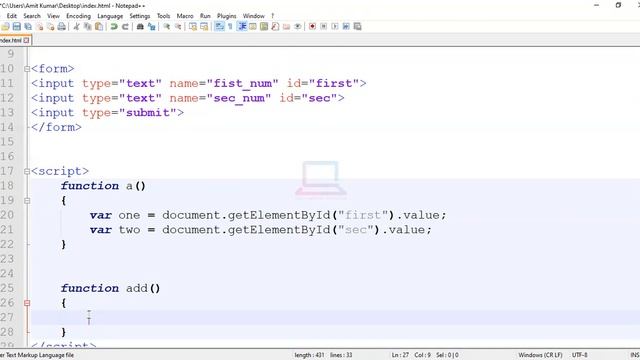Open the Window menu

pos(254,16)
